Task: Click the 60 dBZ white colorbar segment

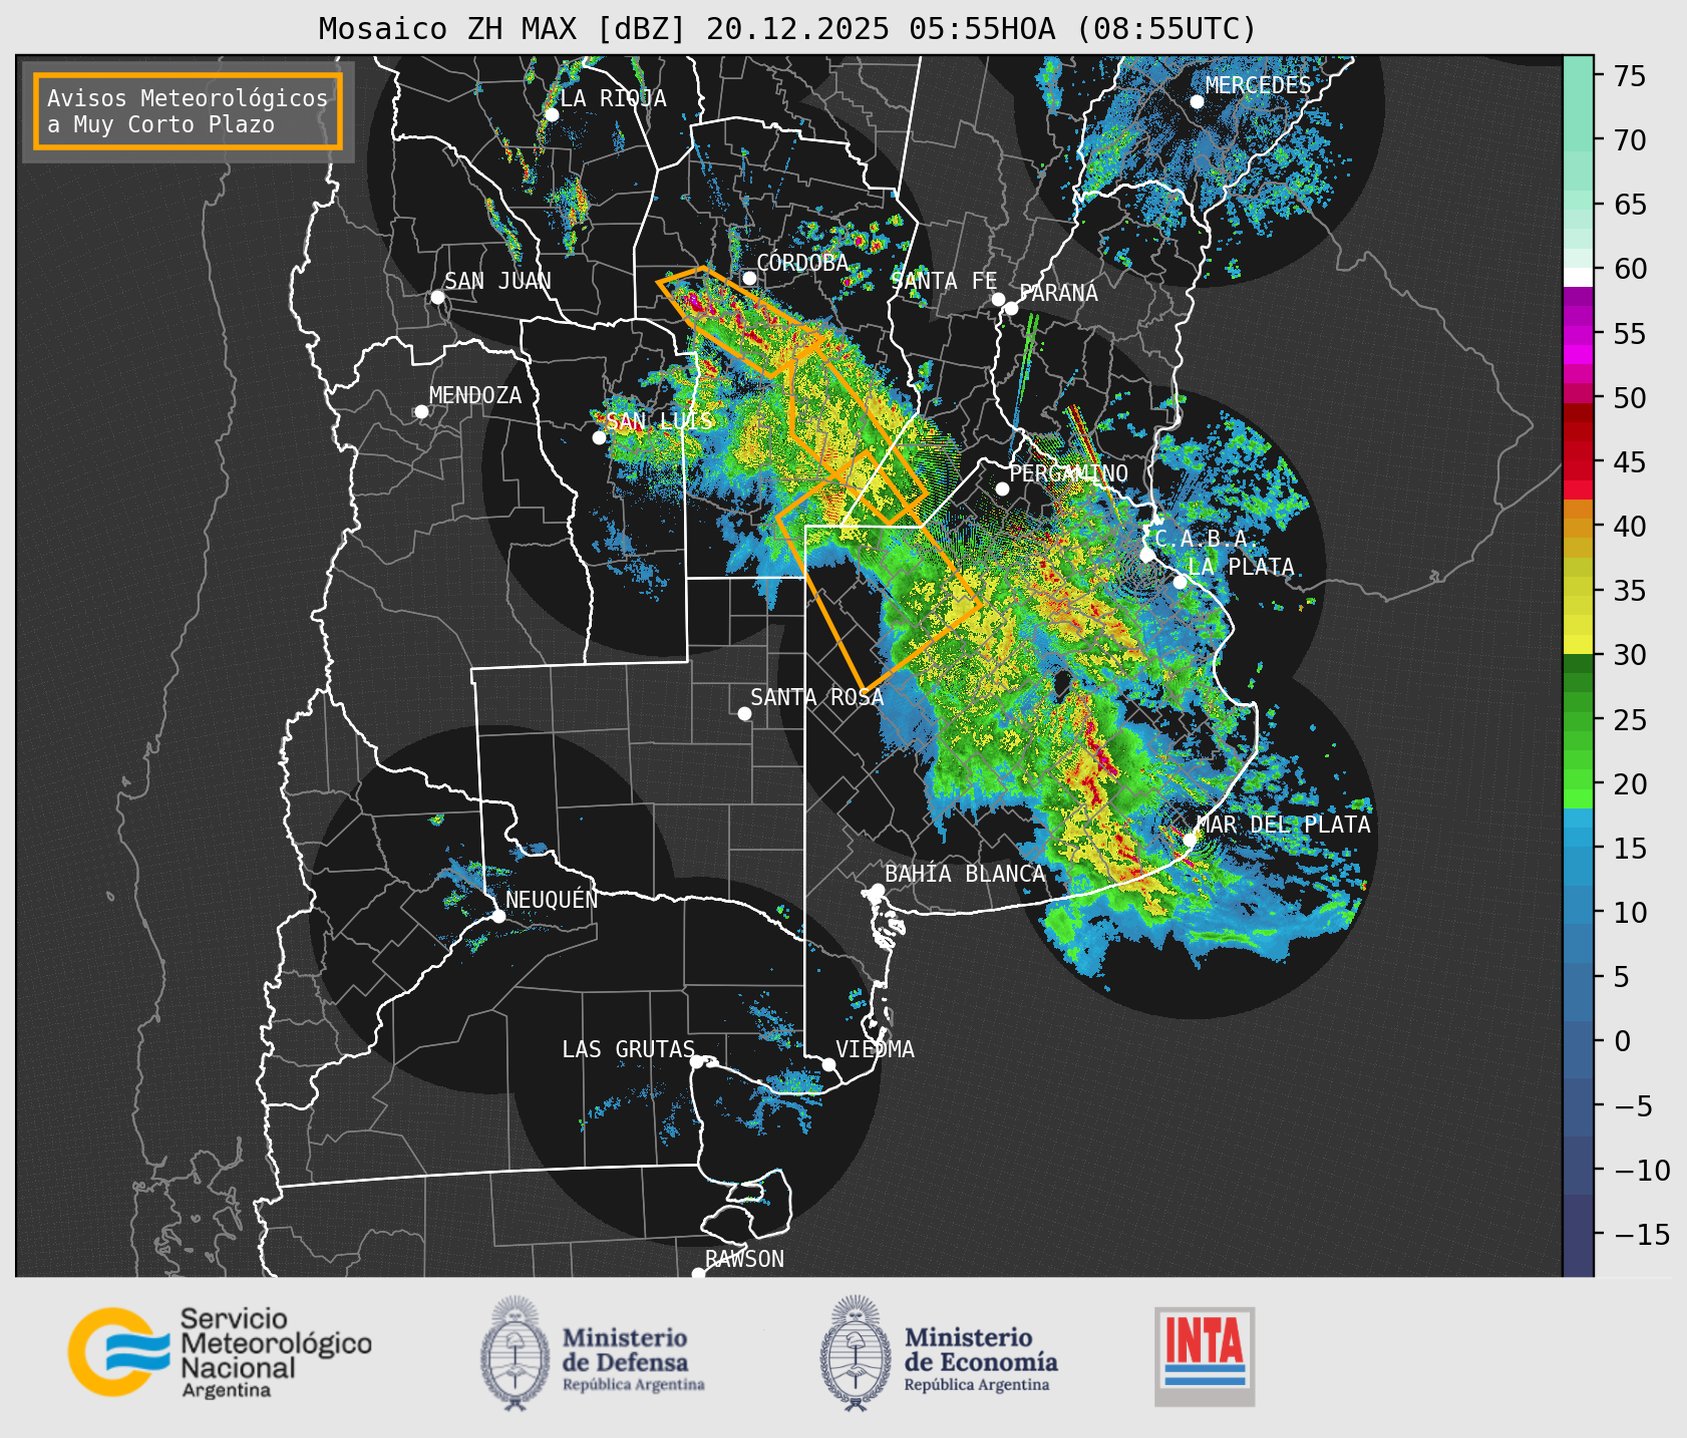Action: pyautogui.click(x=1578, y=276)
